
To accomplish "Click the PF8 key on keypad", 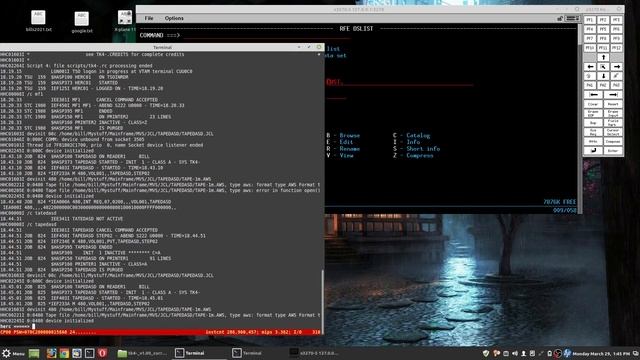I will 603,39.
